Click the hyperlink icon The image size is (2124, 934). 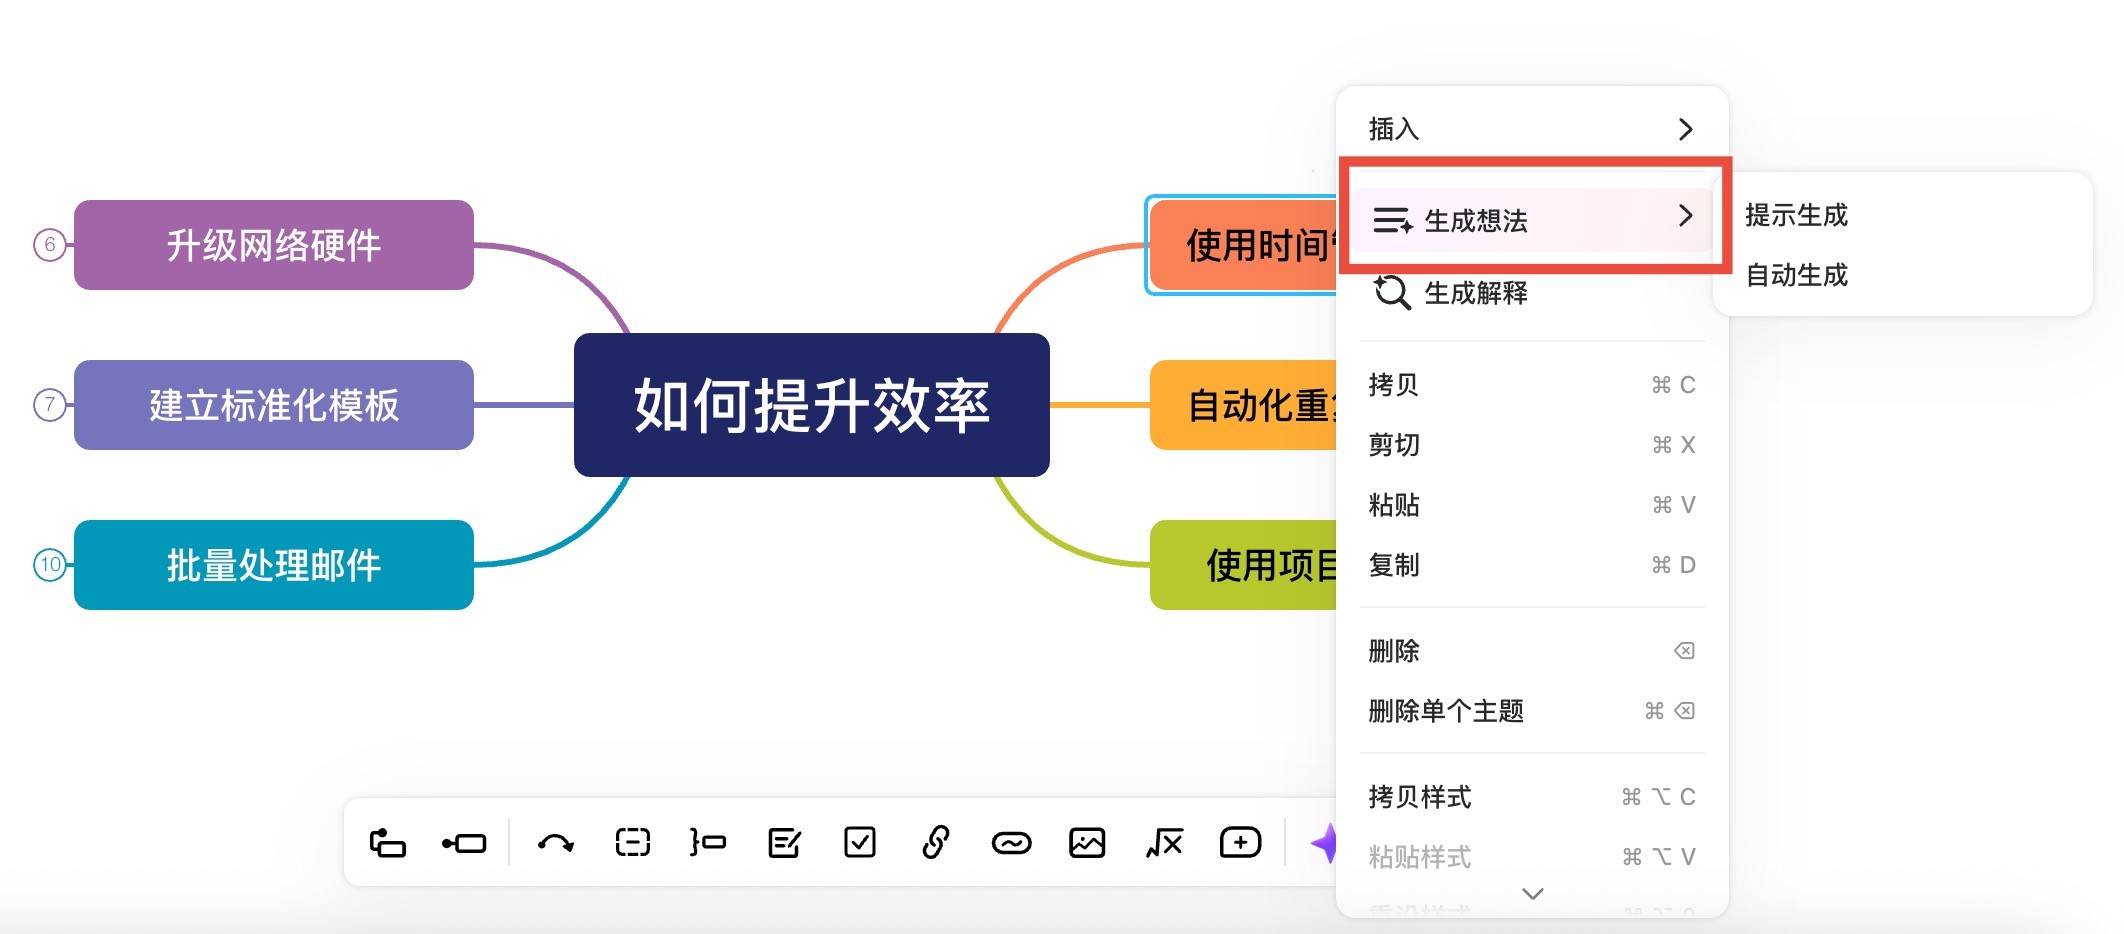[x=935, y=843]
